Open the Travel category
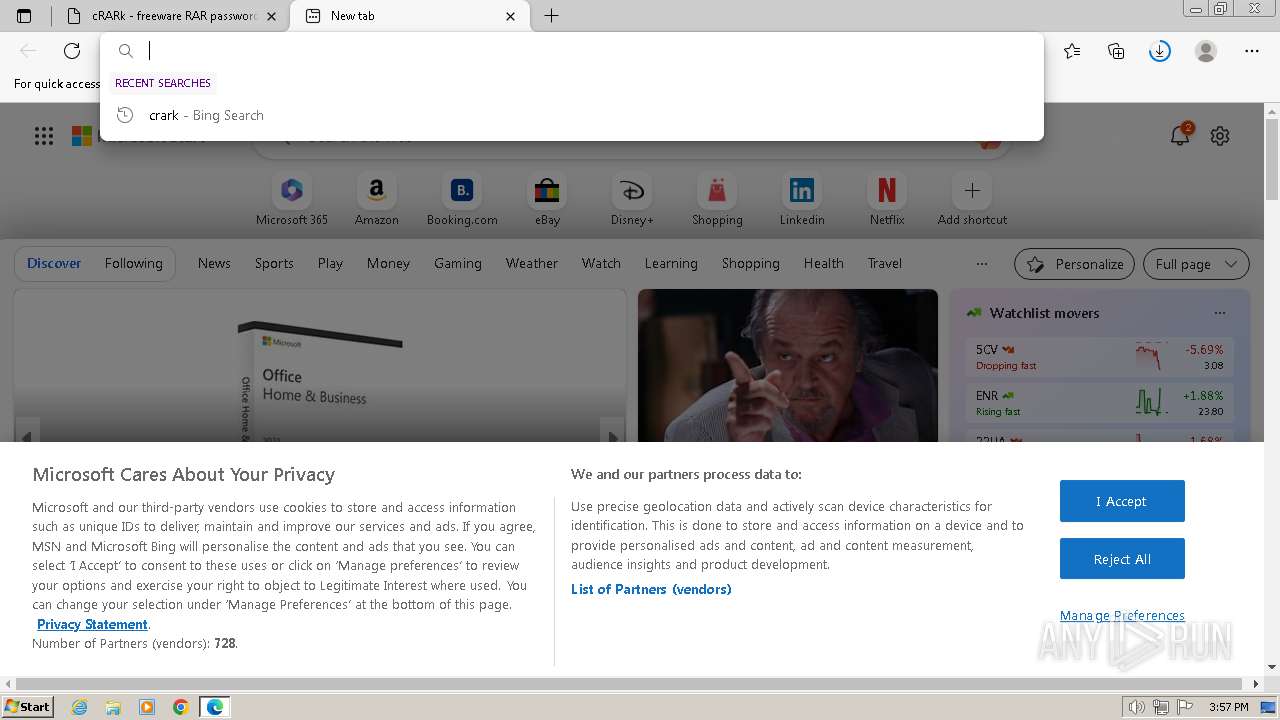 pos(885,263)
